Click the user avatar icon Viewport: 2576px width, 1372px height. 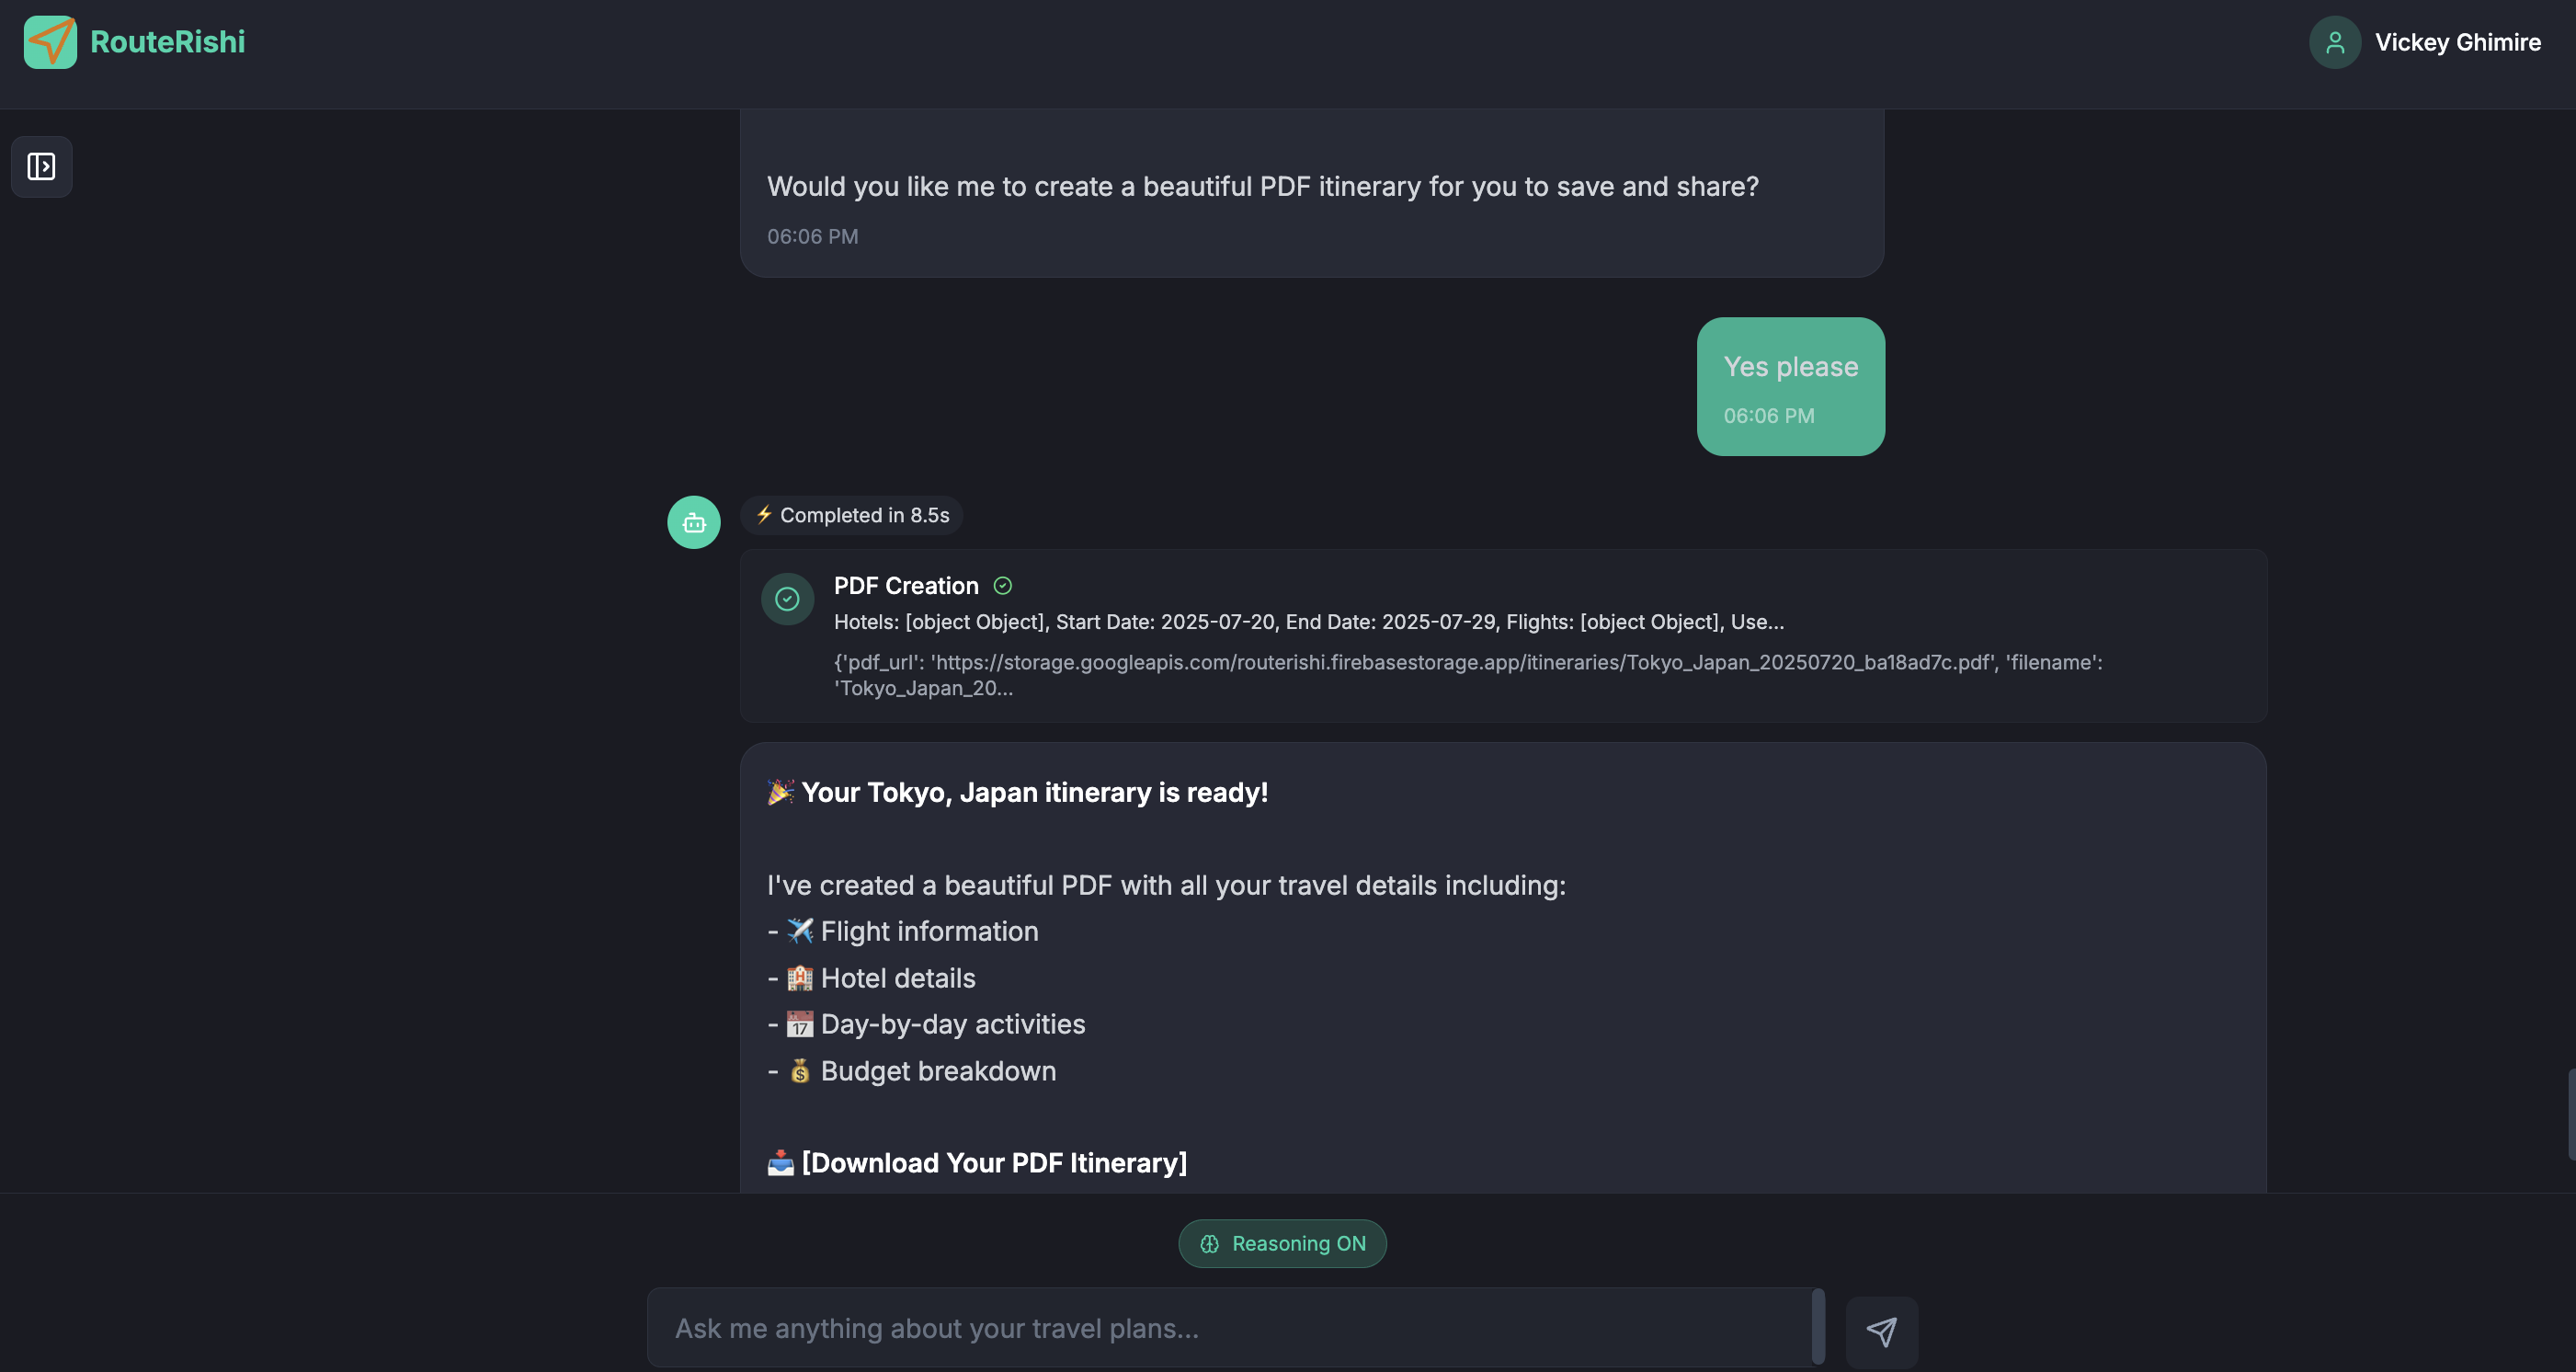2335,42
